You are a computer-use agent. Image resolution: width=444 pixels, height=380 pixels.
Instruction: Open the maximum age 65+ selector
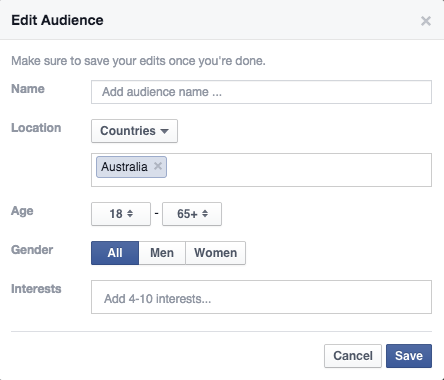click(192, 214)
